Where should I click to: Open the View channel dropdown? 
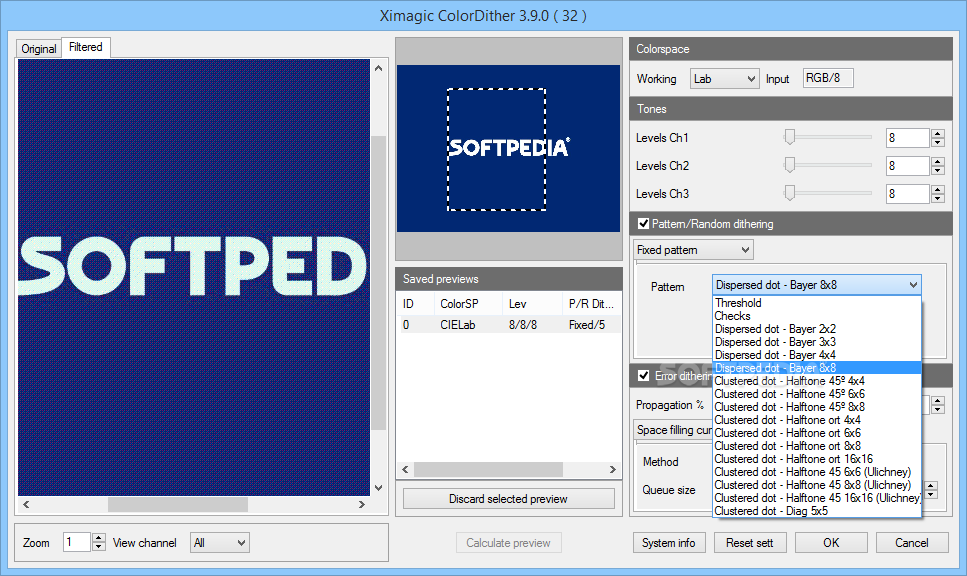220,543
